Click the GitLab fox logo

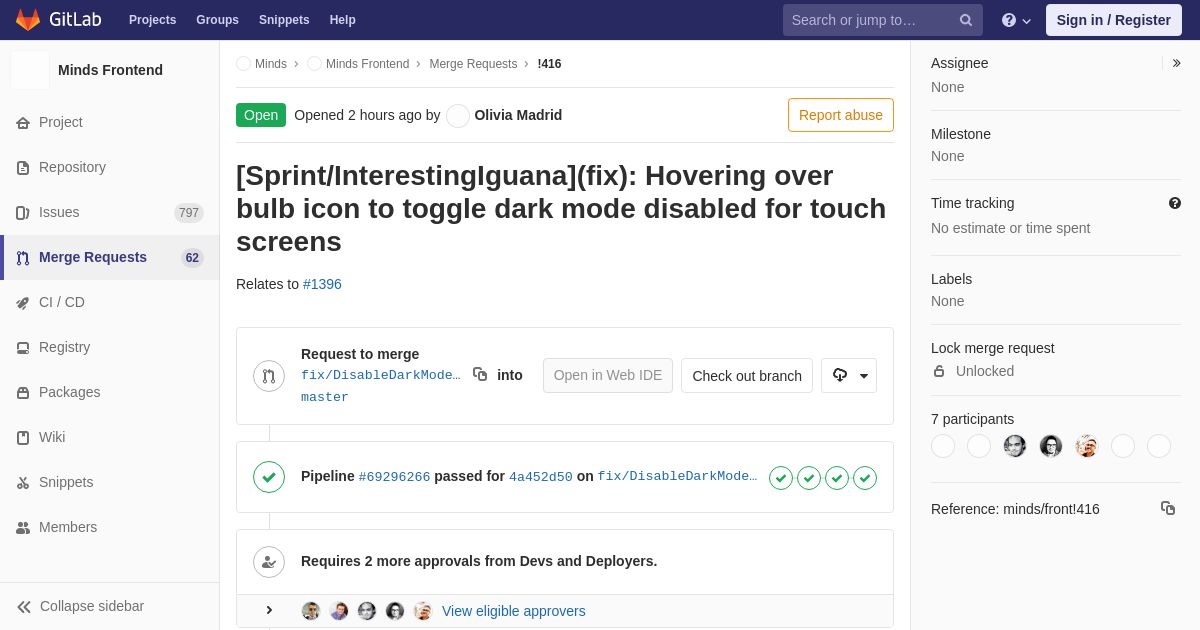coord(28,20)
